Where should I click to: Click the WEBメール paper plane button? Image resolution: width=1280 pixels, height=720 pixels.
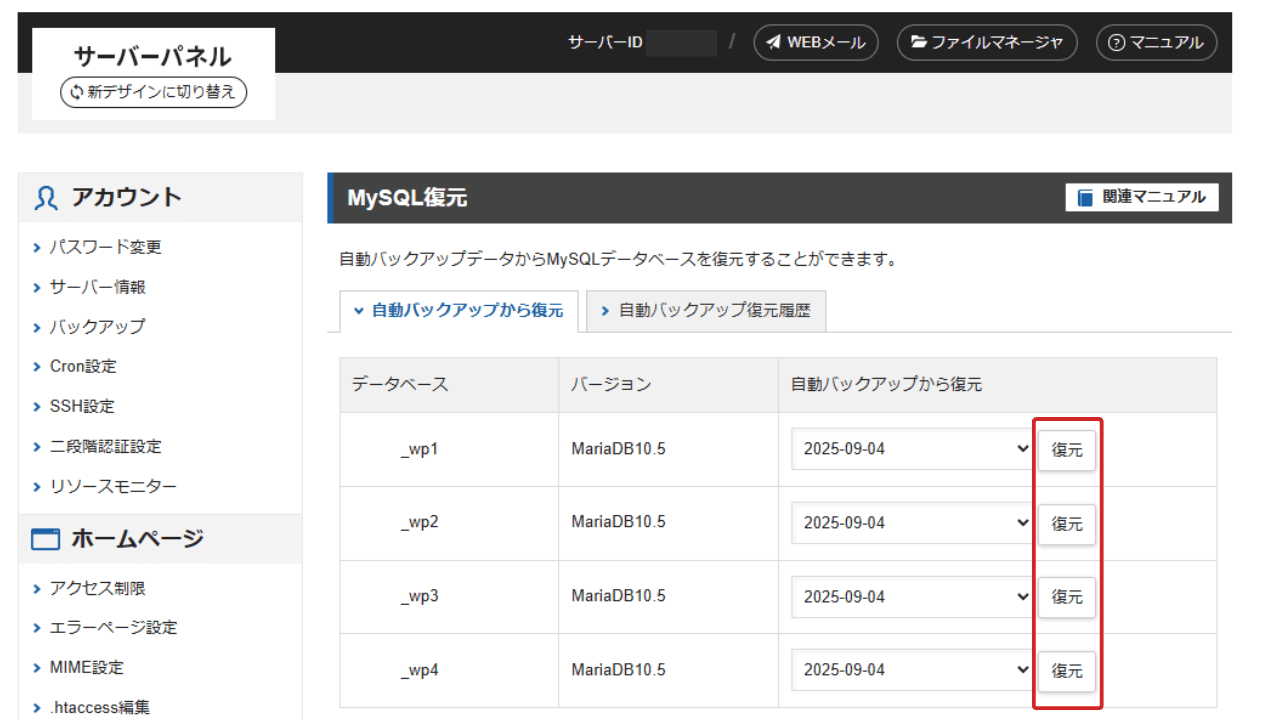pyautogui.click(x=815, y=43)
